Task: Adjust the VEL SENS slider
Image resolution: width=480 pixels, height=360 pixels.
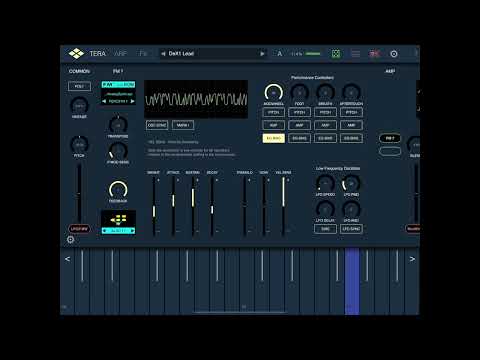Action: click(284, 206)
